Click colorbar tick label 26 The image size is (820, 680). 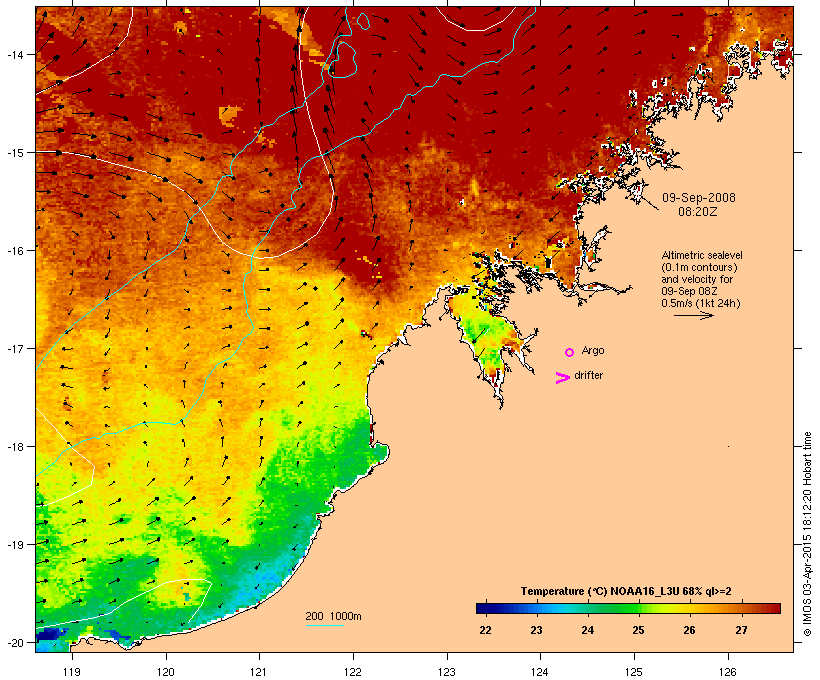690,630
